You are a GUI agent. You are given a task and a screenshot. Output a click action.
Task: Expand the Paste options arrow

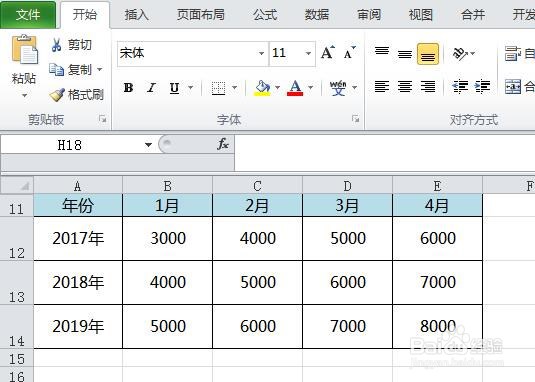(24, 96)
